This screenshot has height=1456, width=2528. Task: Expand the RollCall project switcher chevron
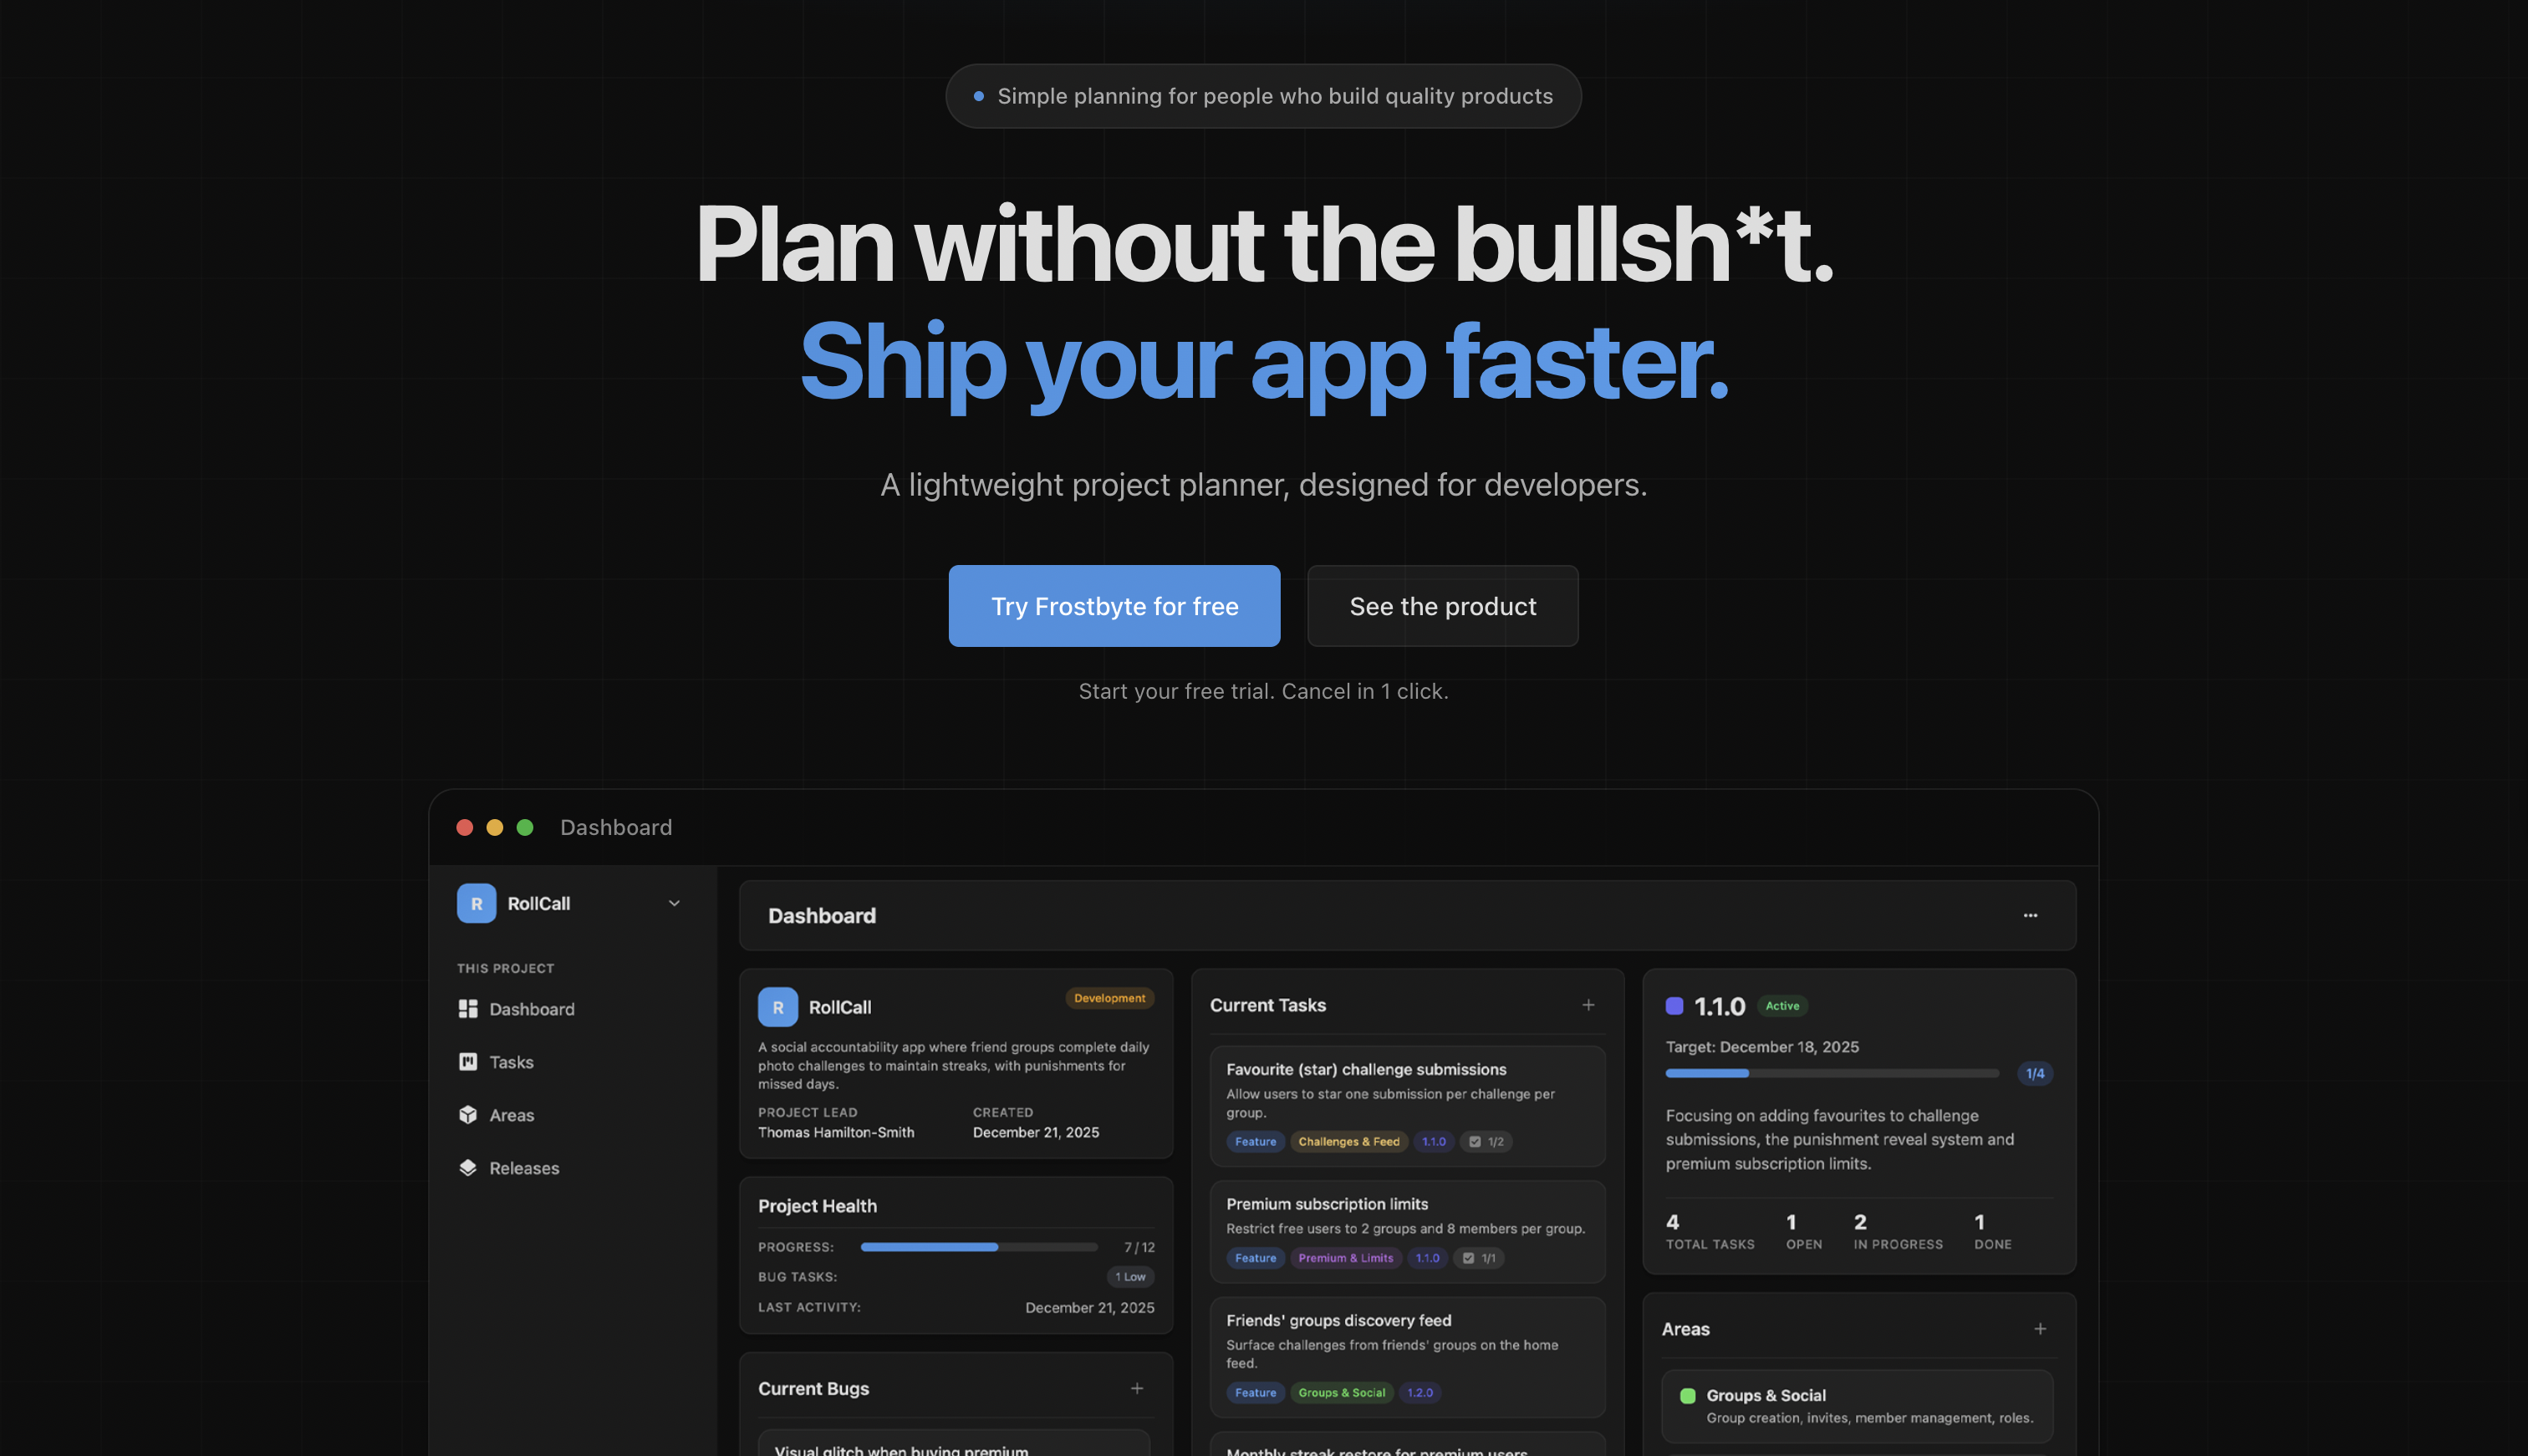pyautogui.click(x=674, y=902)
